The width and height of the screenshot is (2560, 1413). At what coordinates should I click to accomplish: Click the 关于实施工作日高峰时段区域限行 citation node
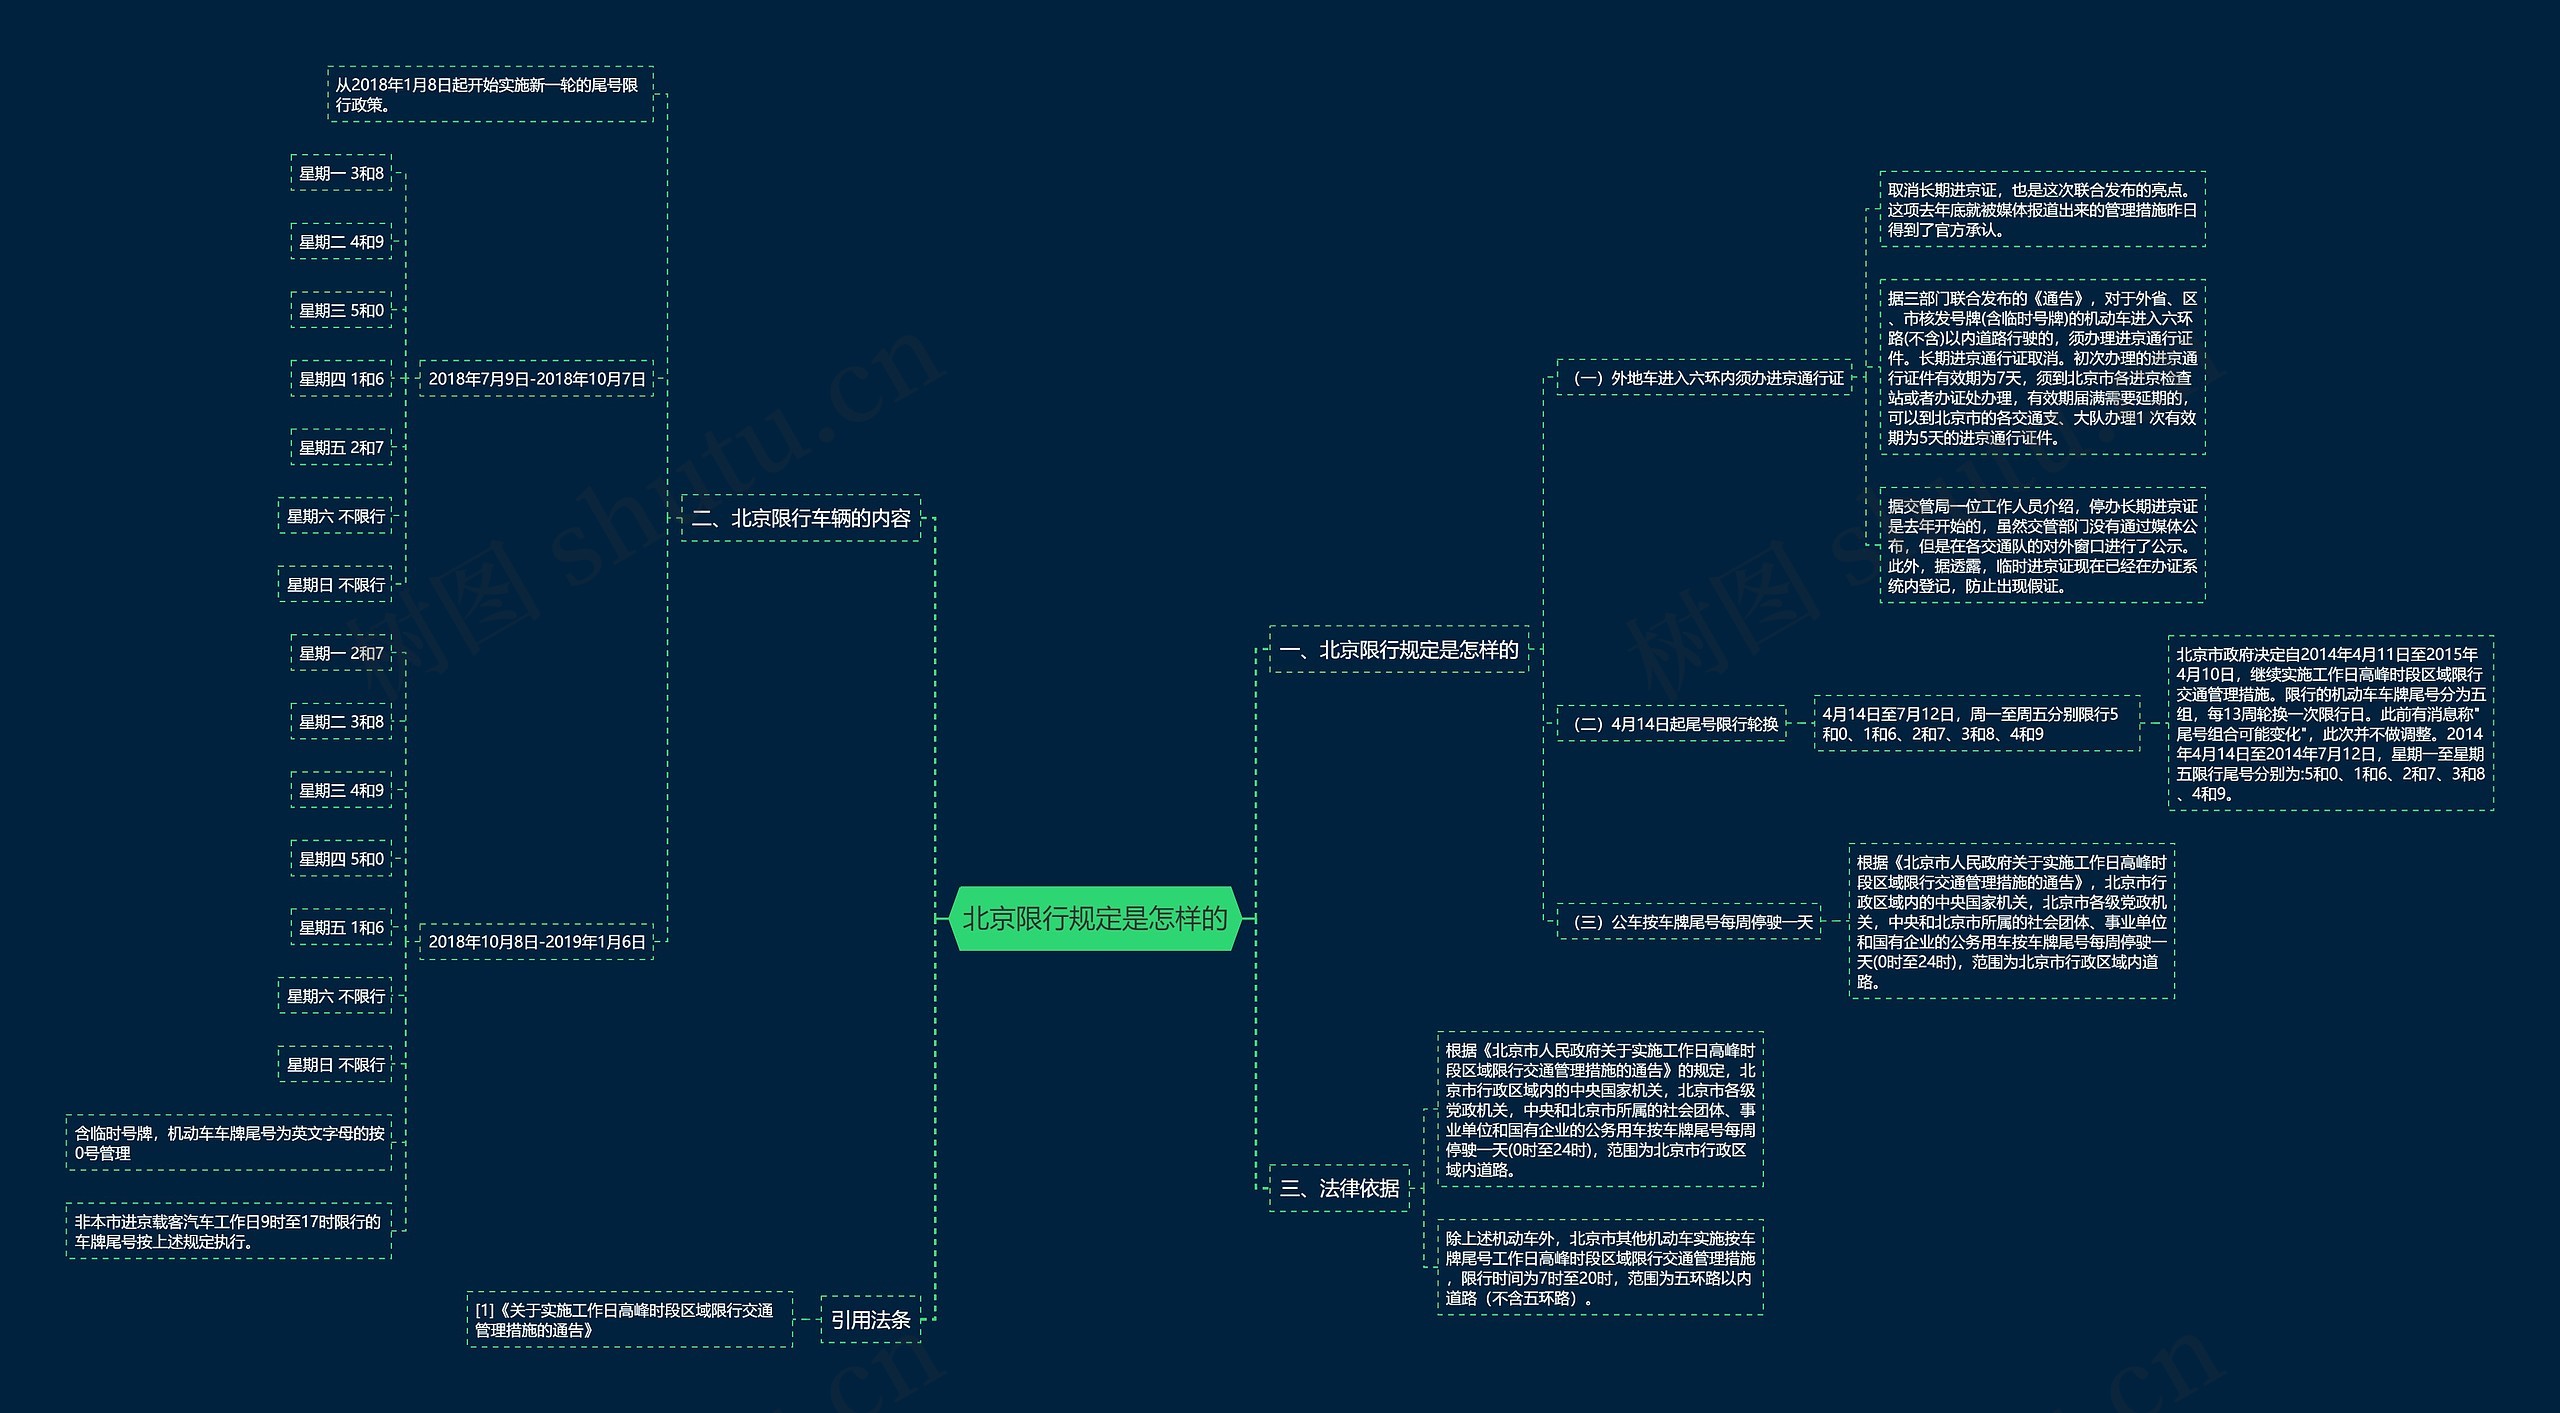pos(629,1320)
